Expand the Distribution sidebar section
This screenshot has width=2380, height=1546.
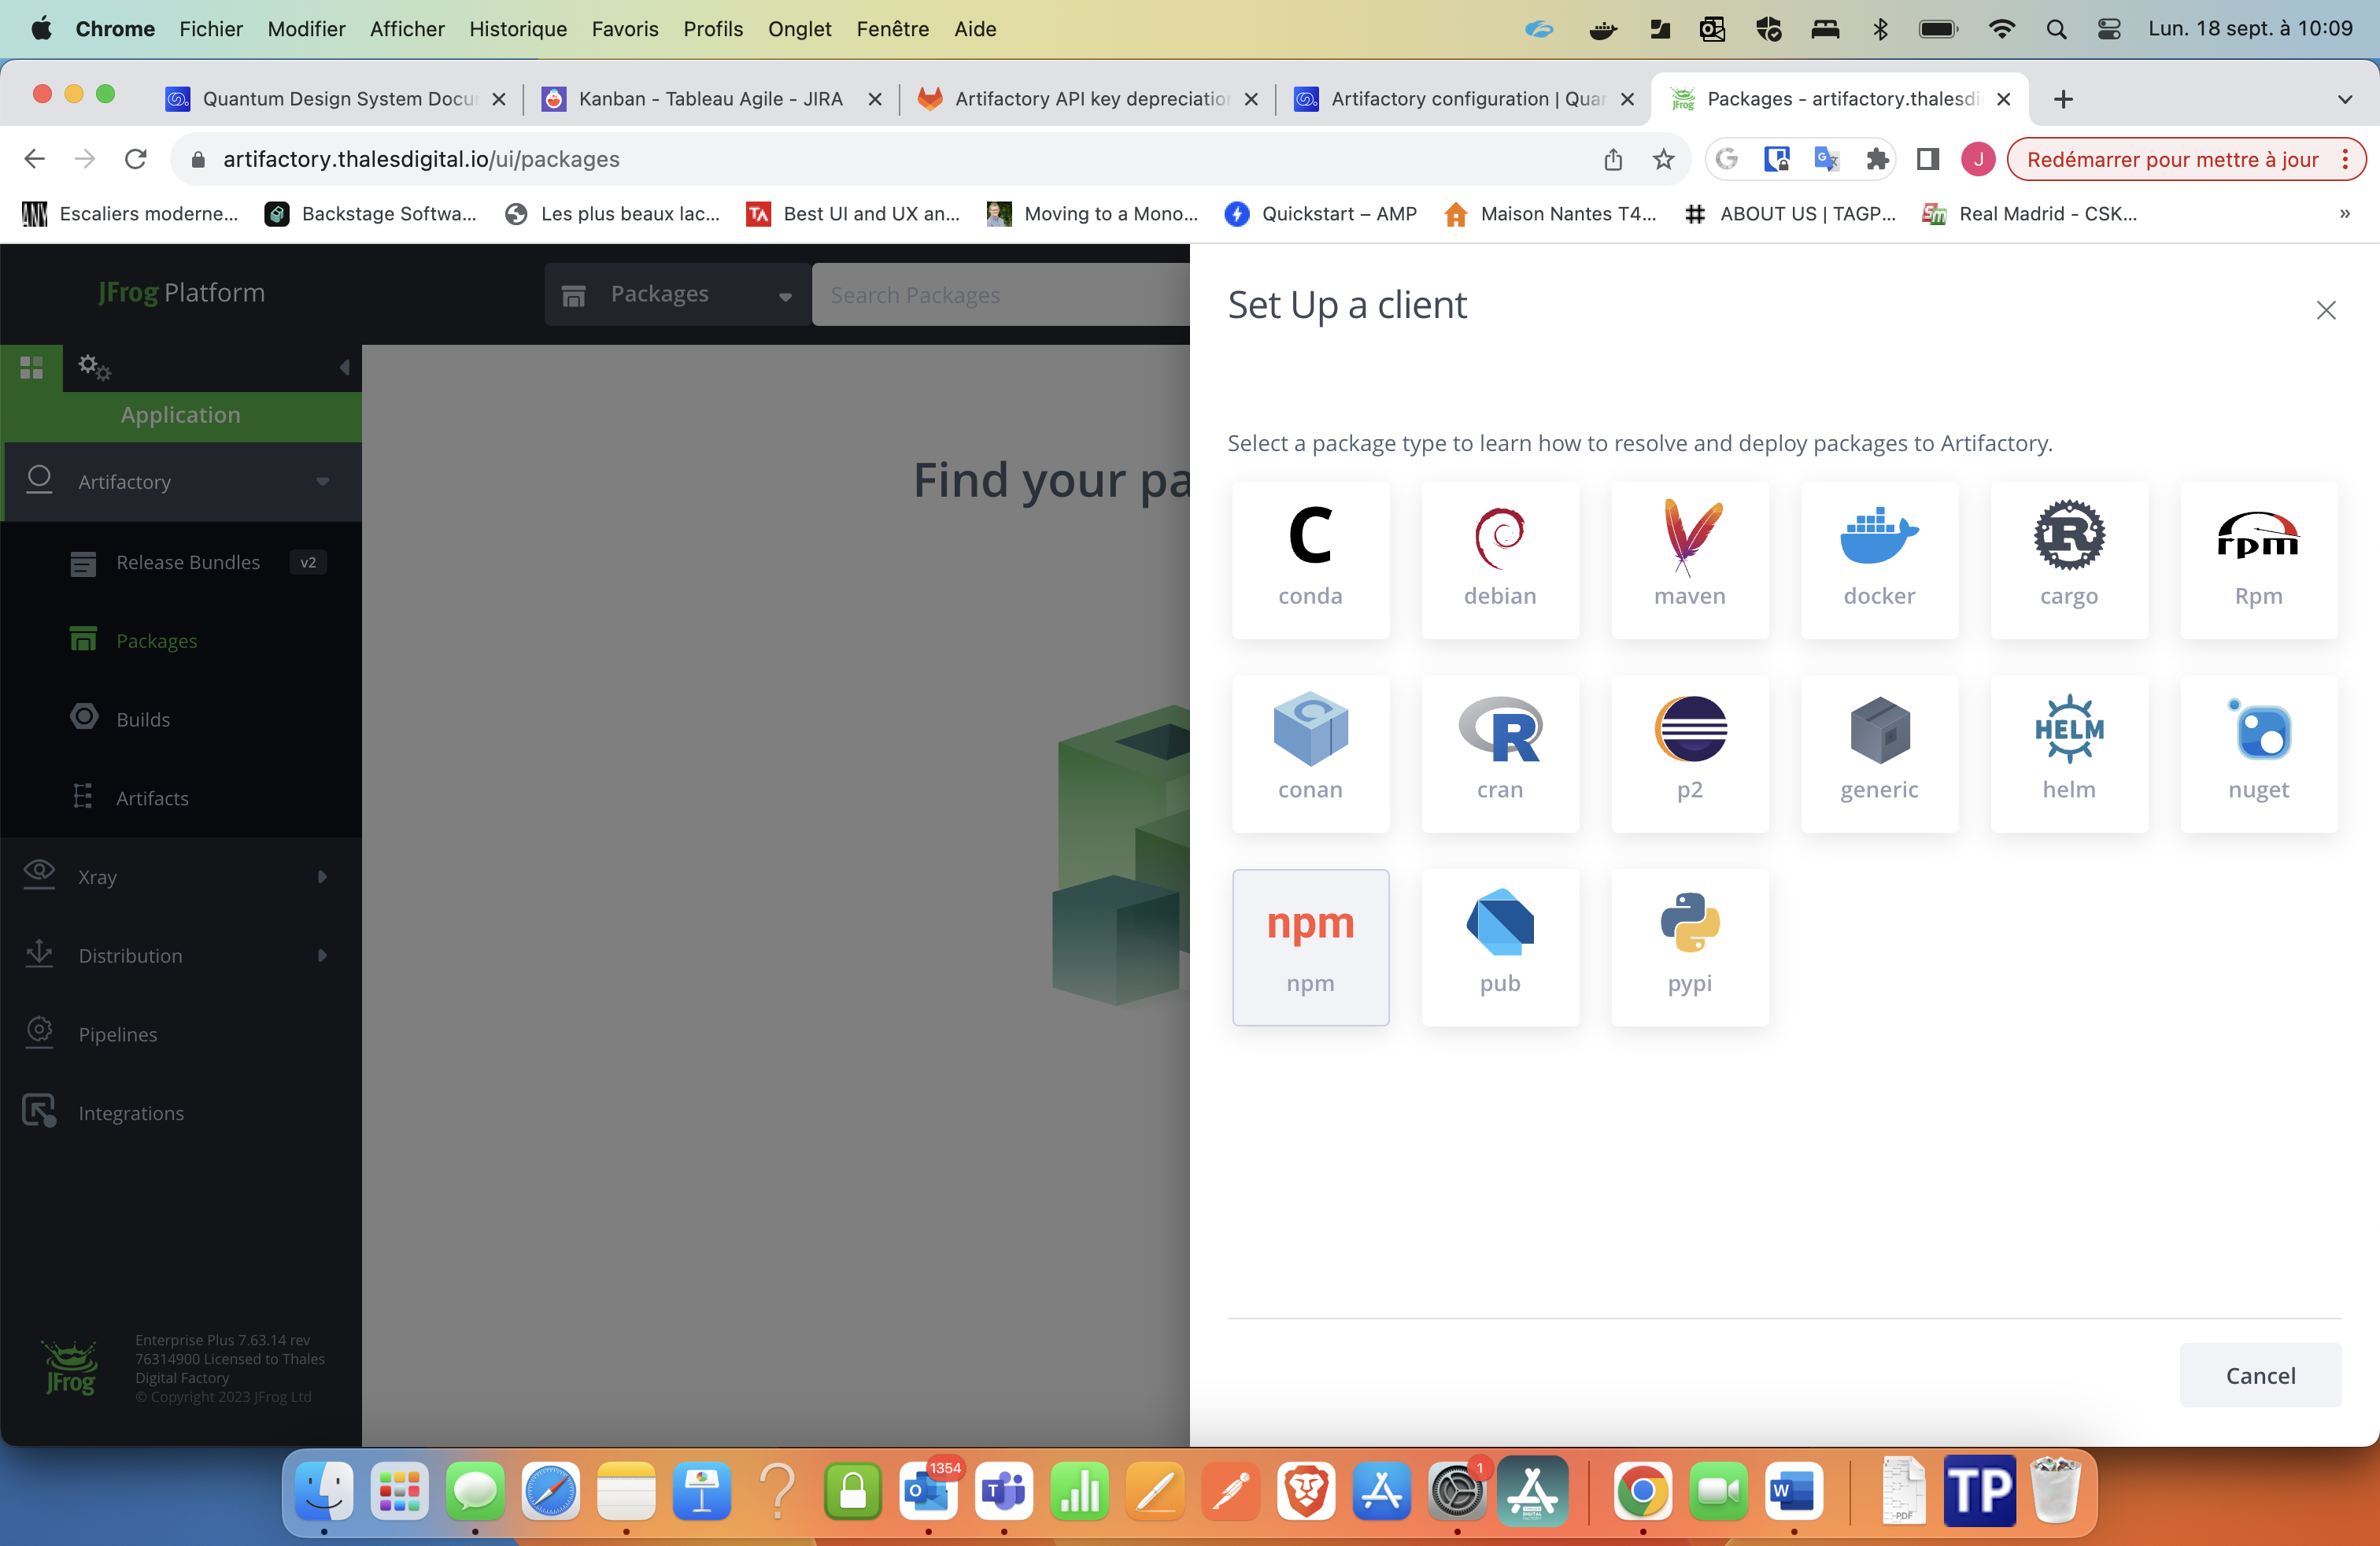pos(323,954)
